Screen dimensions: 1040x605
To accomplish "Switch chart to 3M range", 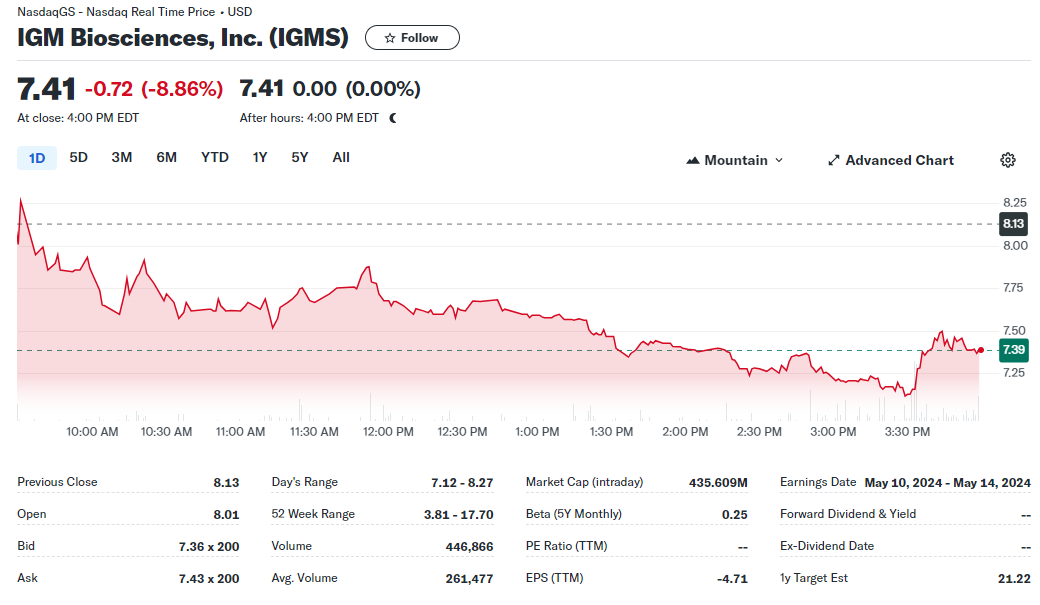I will click(122, 157).
